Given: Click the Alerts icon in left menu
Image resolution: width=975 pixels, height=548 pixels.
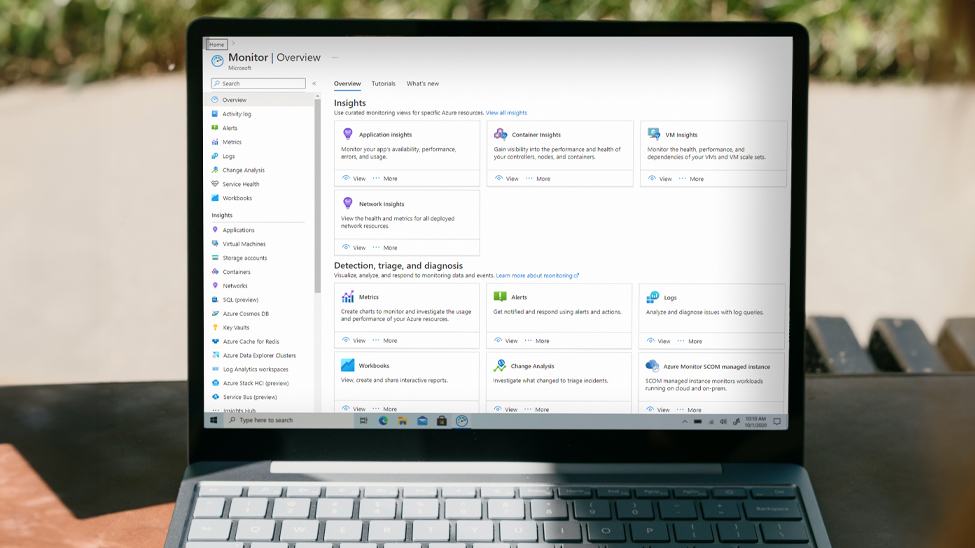Looking at the screenshot, I should click(x=215, y=128).
